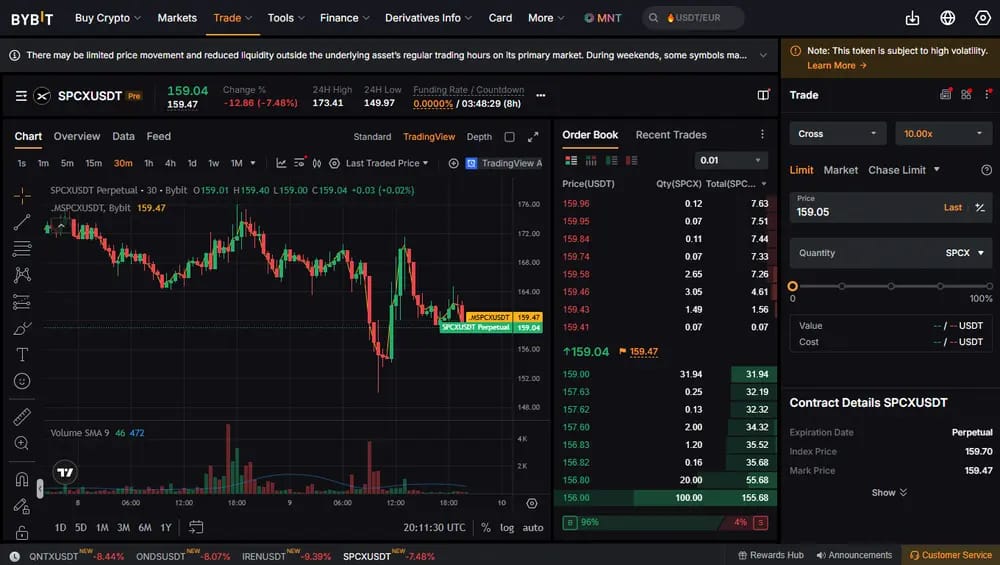Click the USDT/EUR search box
Viewport: 1000px width, 565px height.
693,18
